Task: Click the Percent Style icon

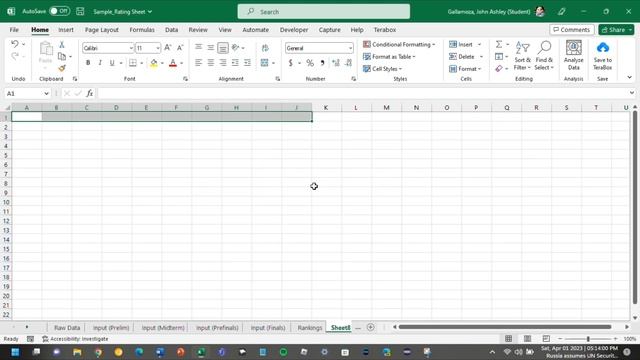Action: click(310, 63)
